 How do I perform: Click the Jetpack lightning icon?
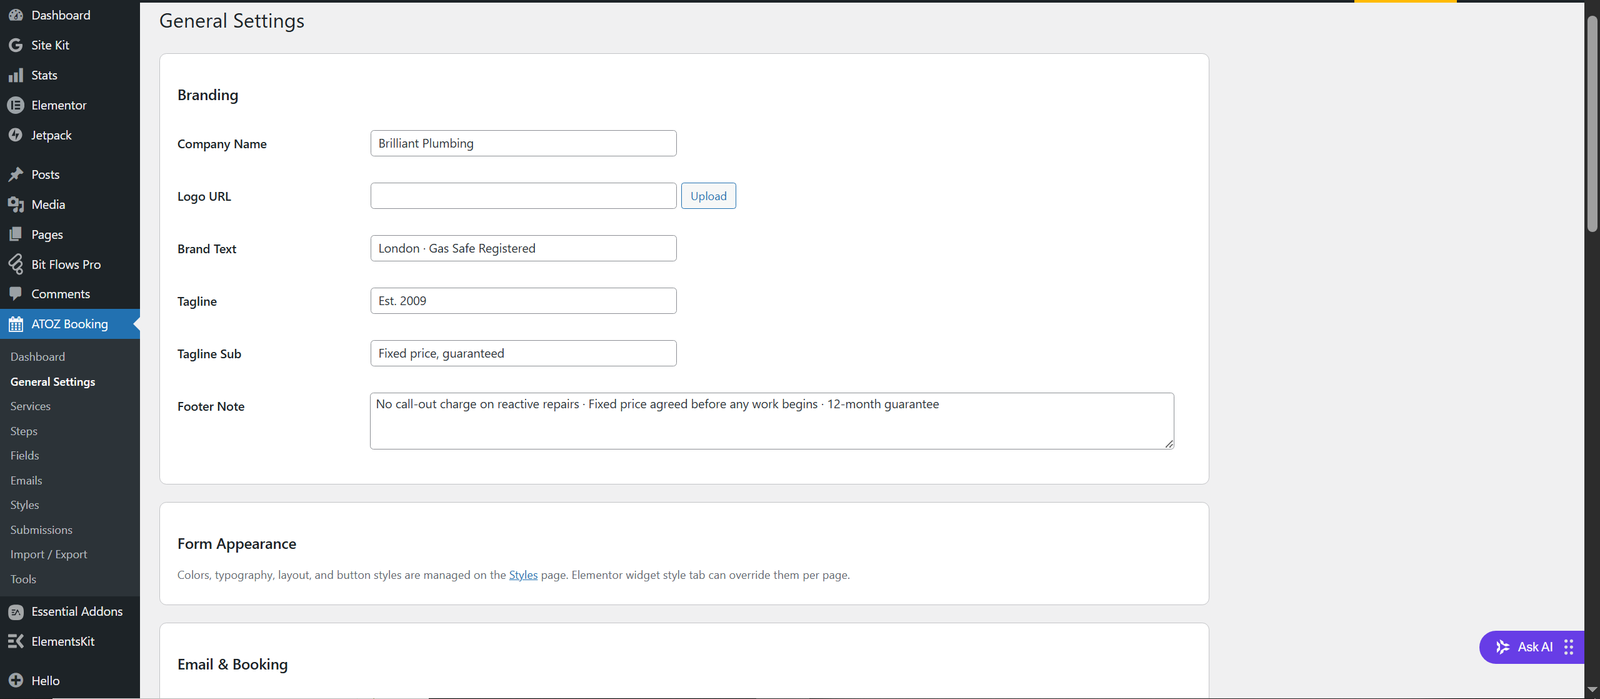point(16,135)
